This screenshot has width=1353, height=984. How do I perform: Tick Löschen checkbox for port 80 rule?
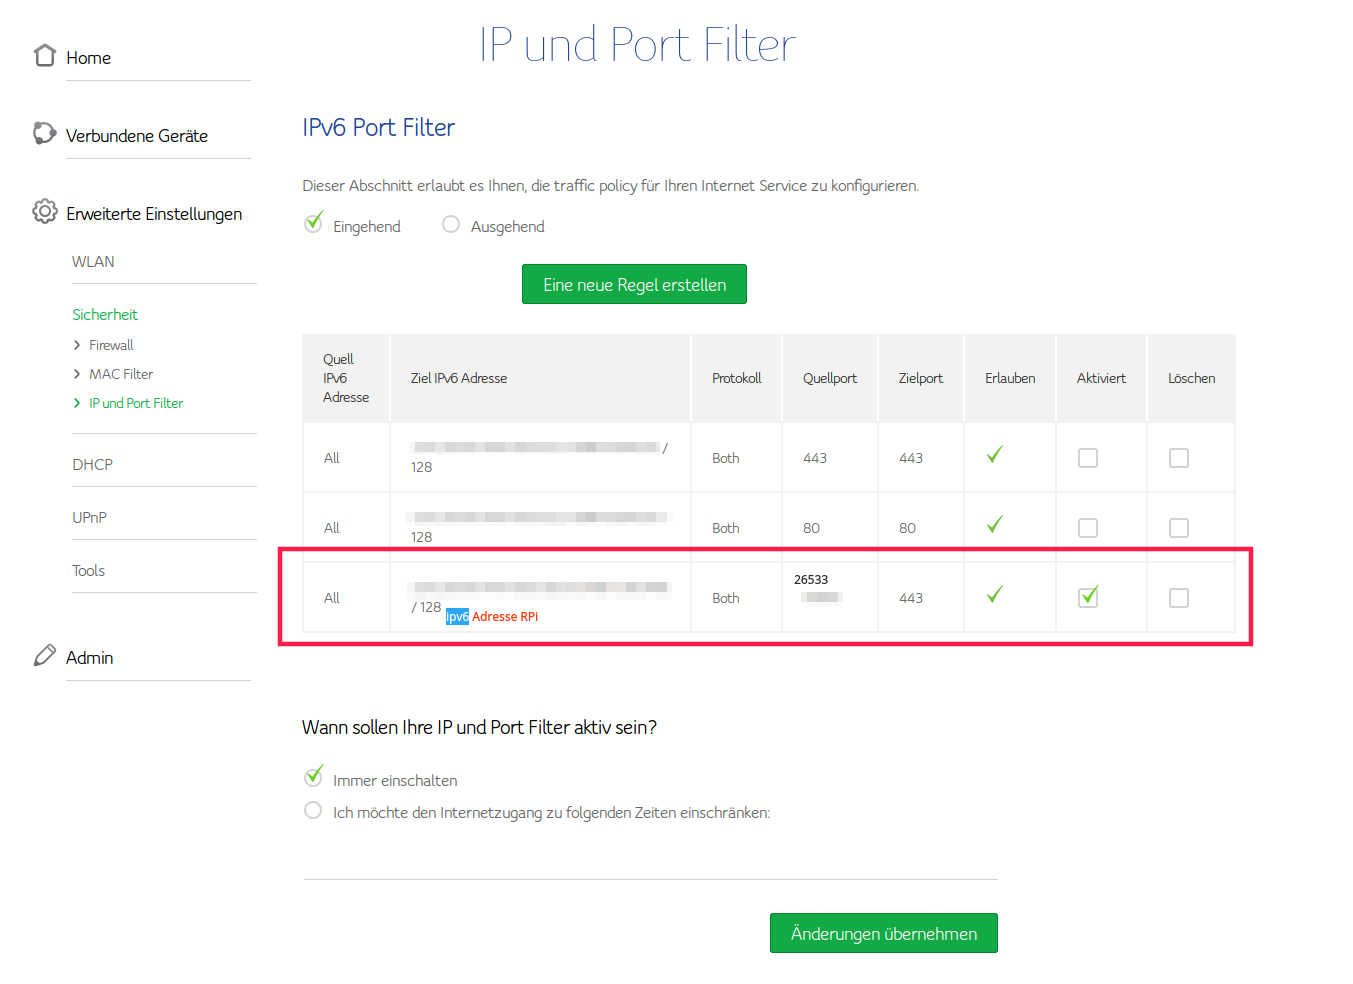click(x=1179, y=528)
